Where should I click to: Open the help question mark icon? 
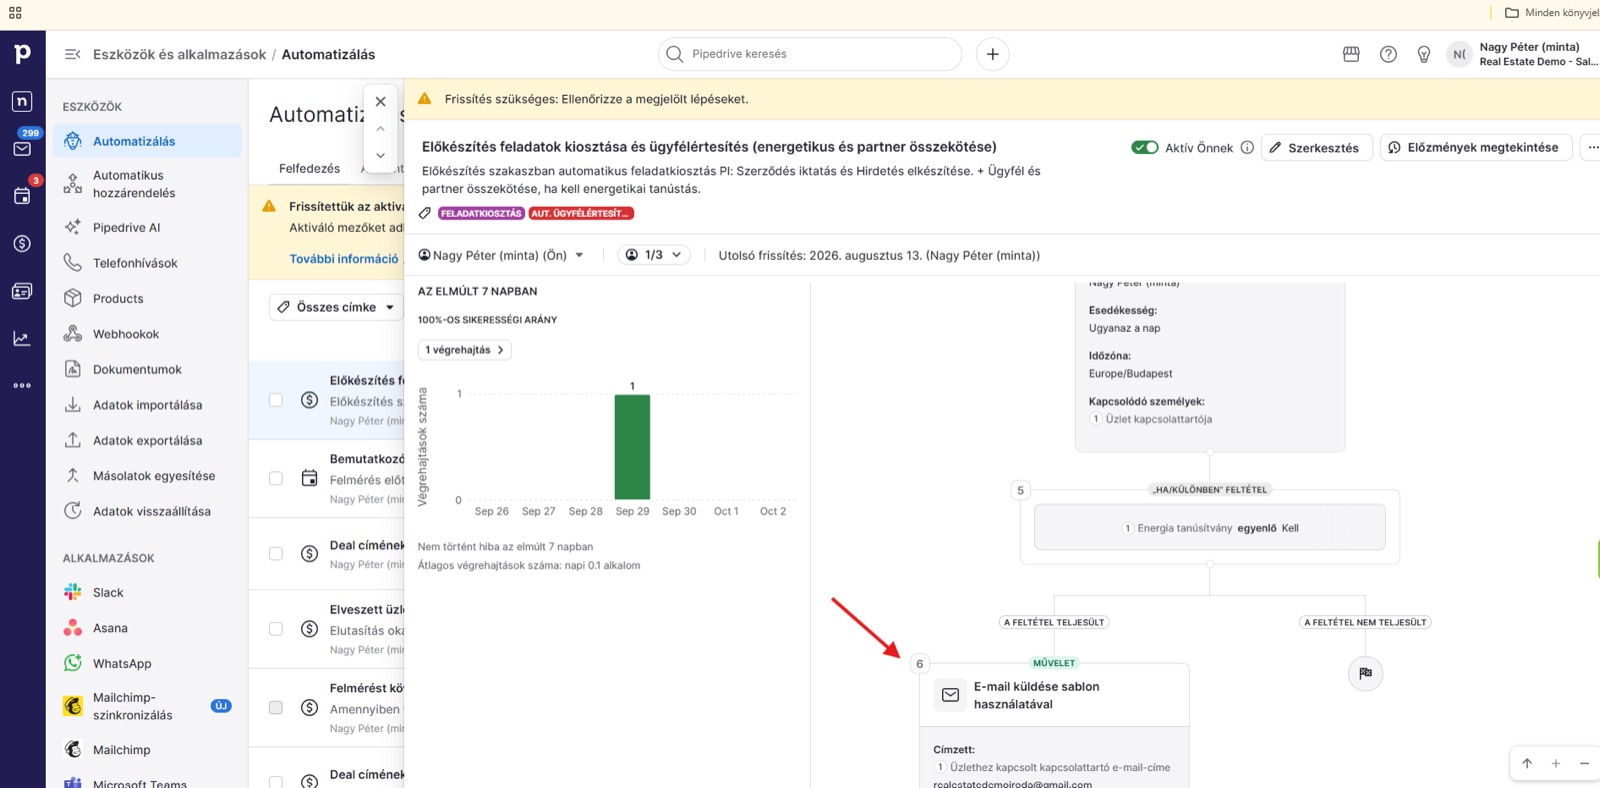click(1388, 54)
